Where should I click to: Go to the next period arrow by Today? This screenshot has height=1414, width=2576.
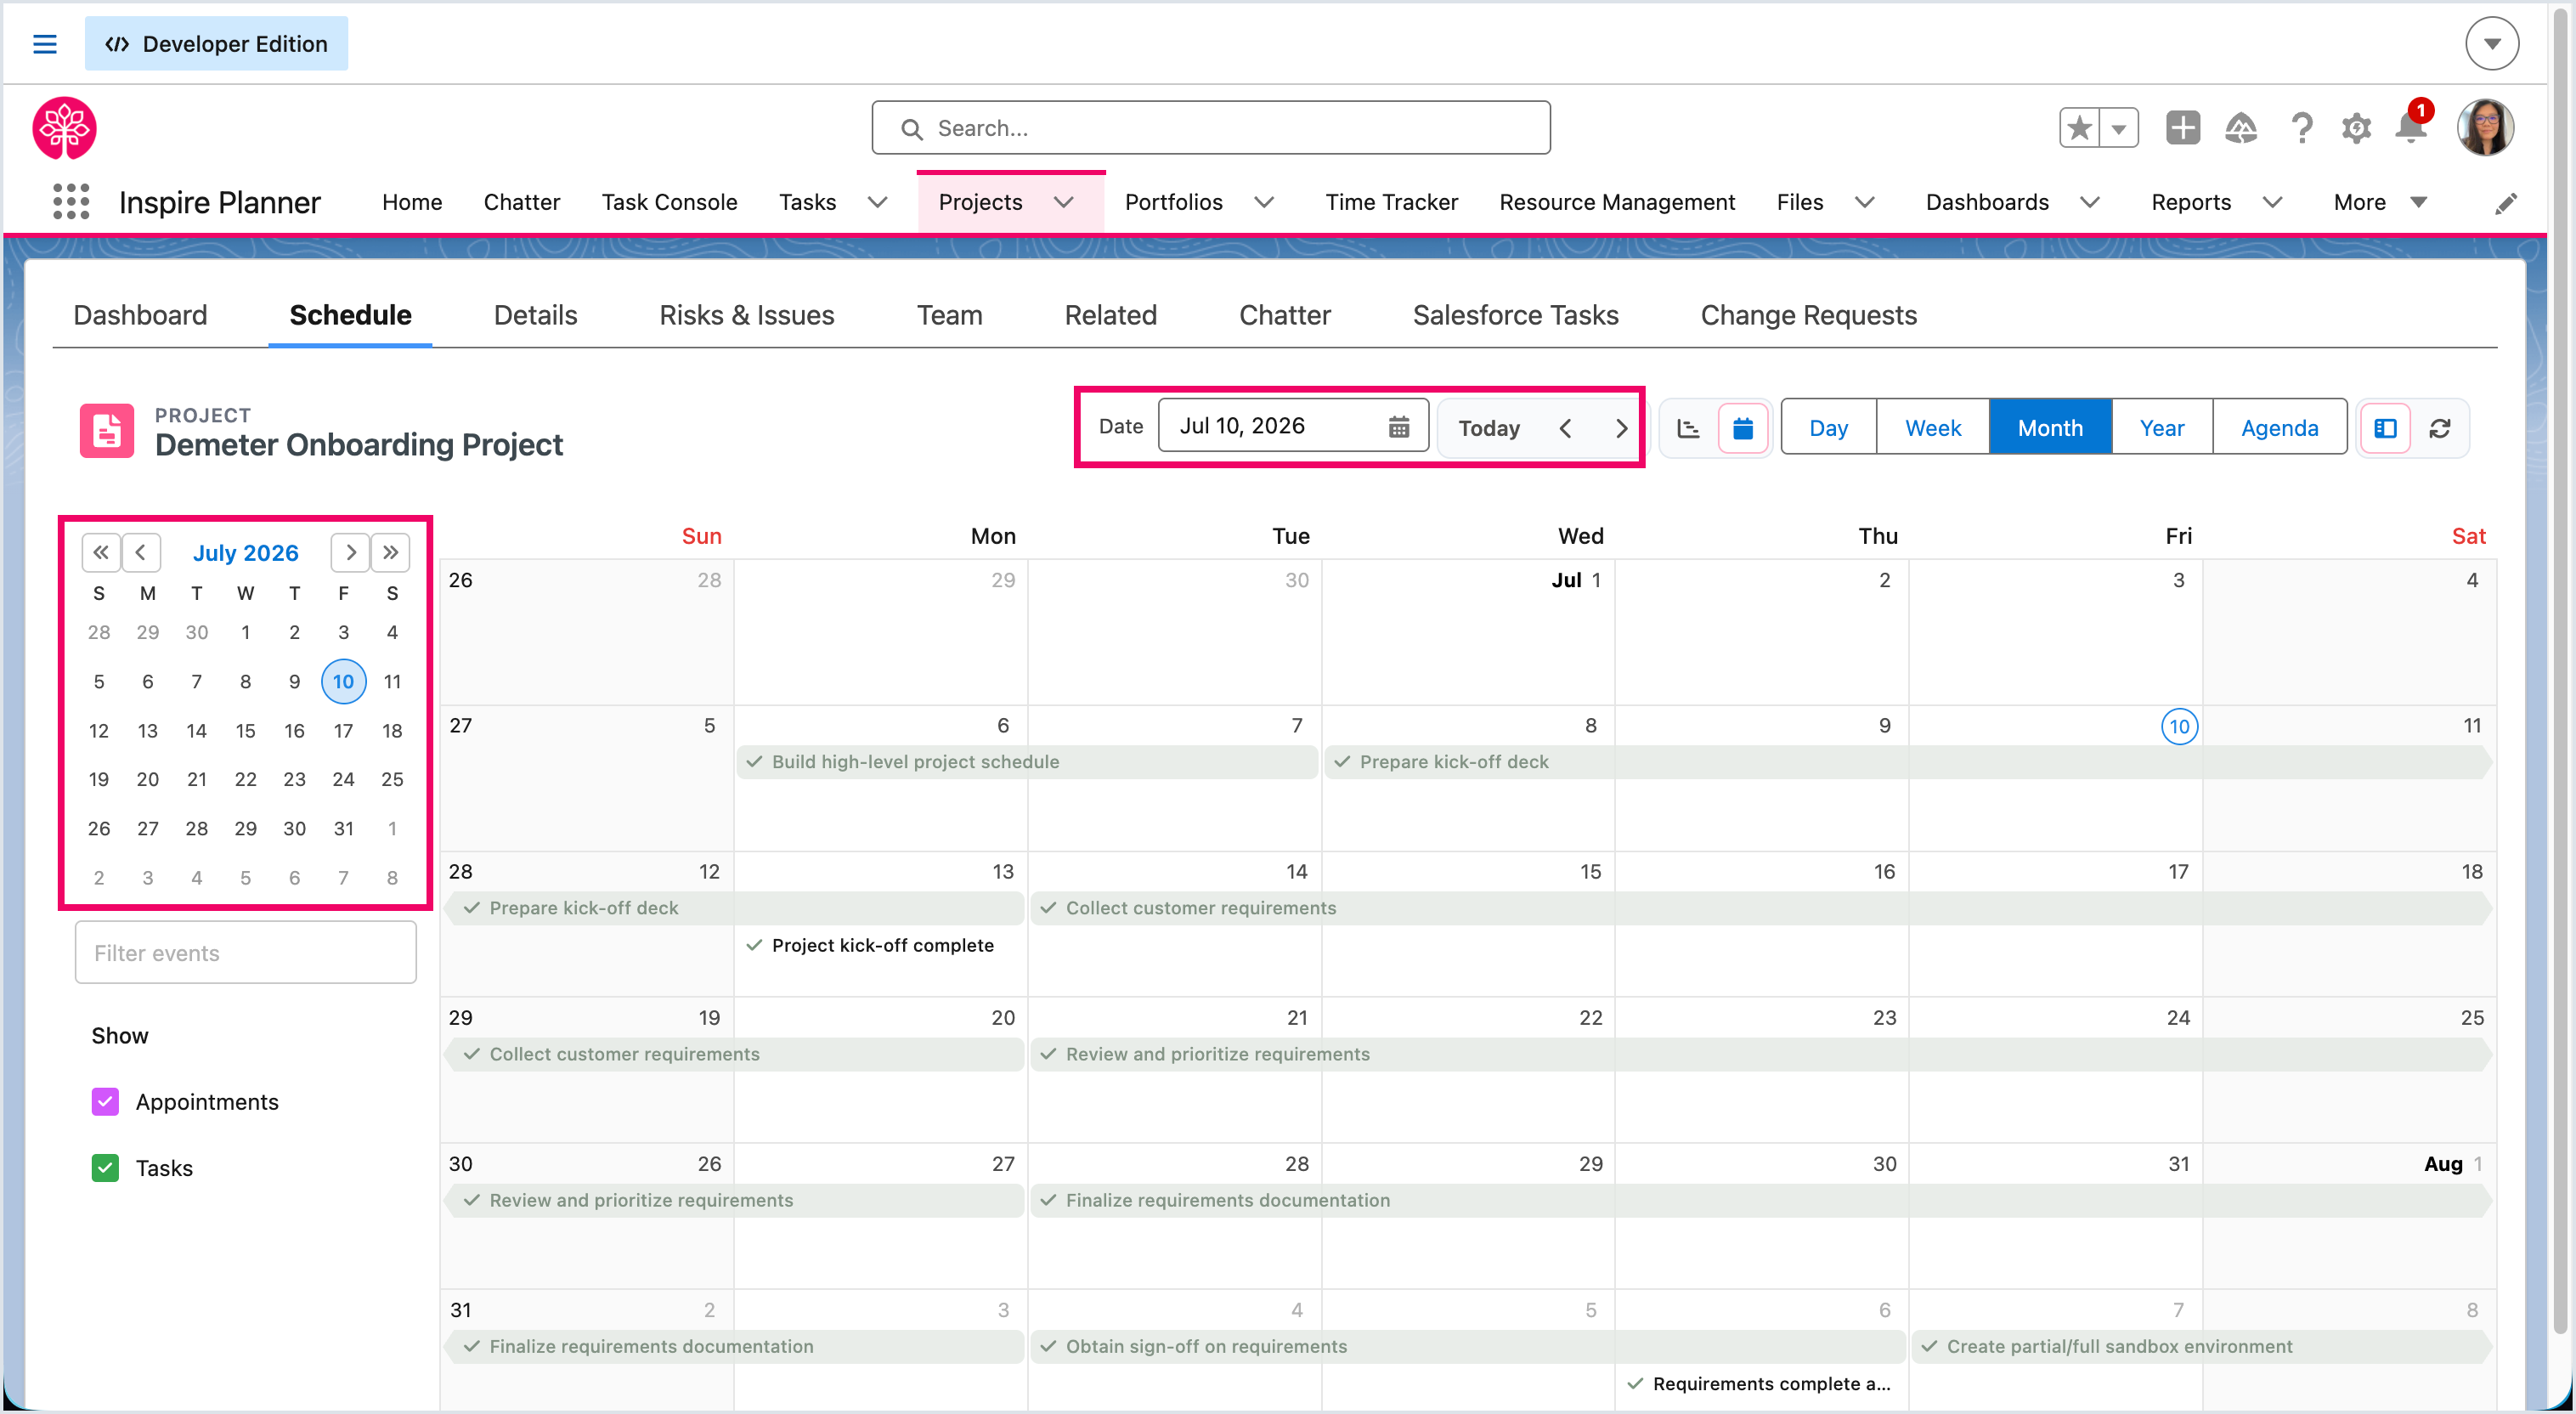pyautogui.click(x=1621, y=428)
